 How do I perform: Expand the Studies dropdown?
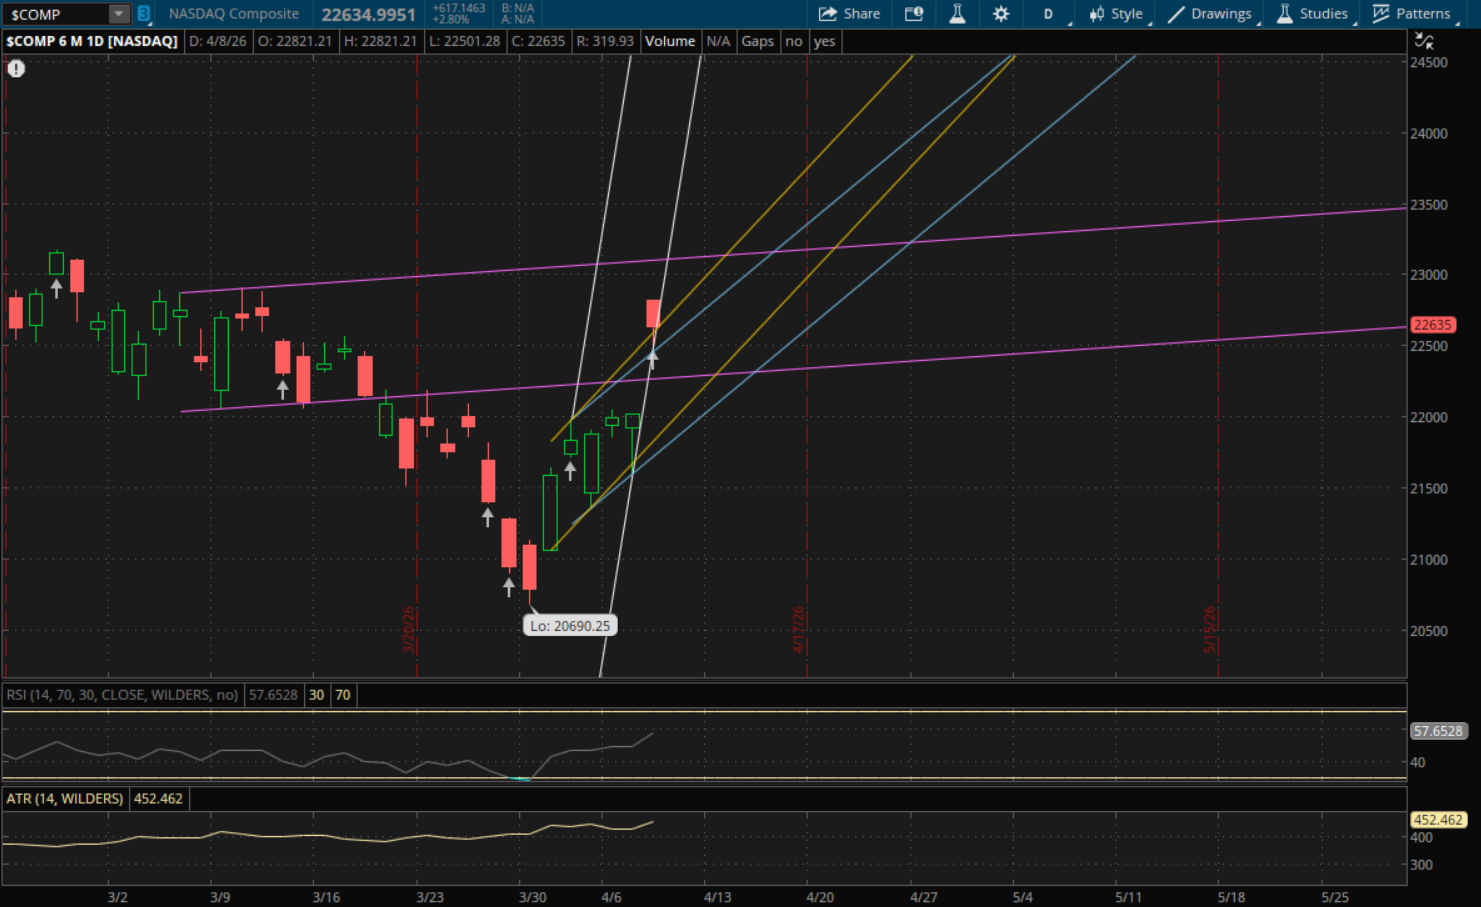[x=1312, y=14]
